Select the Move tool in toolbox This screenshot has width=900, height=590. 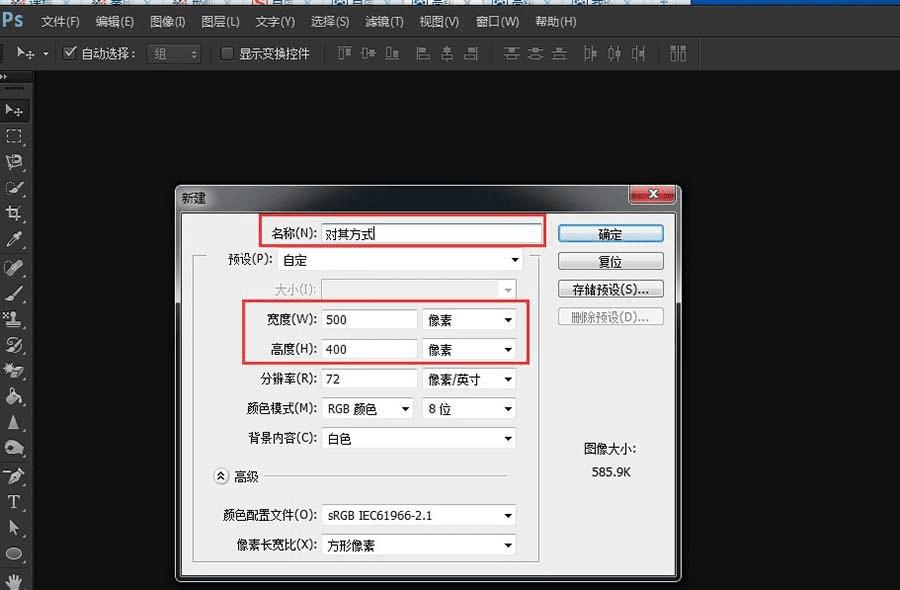14,110
